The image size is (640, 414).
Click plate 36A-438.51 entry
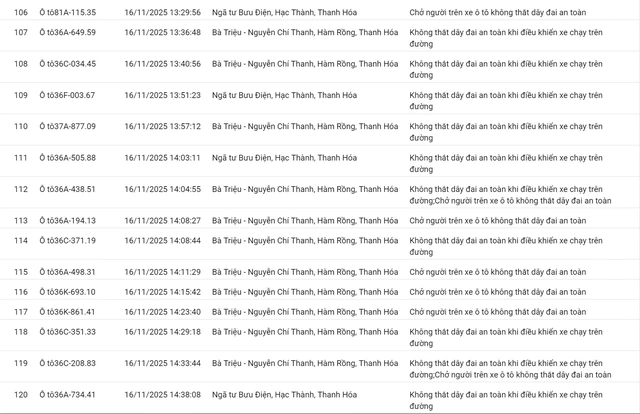pos(72,189)
